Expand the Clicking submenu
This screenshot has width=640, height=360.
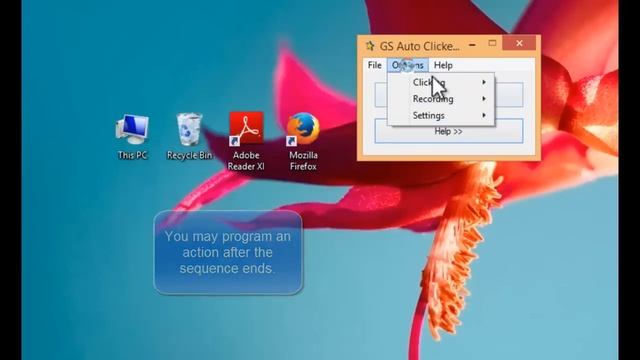point(441,82)
